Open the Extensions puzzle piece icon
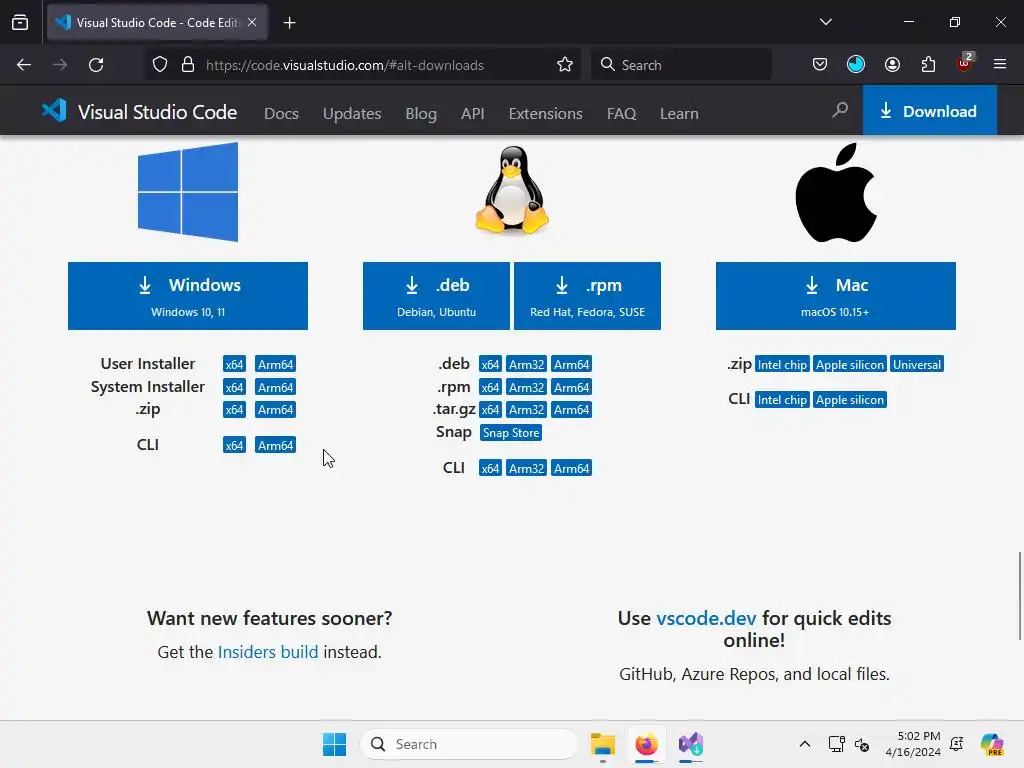Screen dimensions: 1024x768 (928, 65)
